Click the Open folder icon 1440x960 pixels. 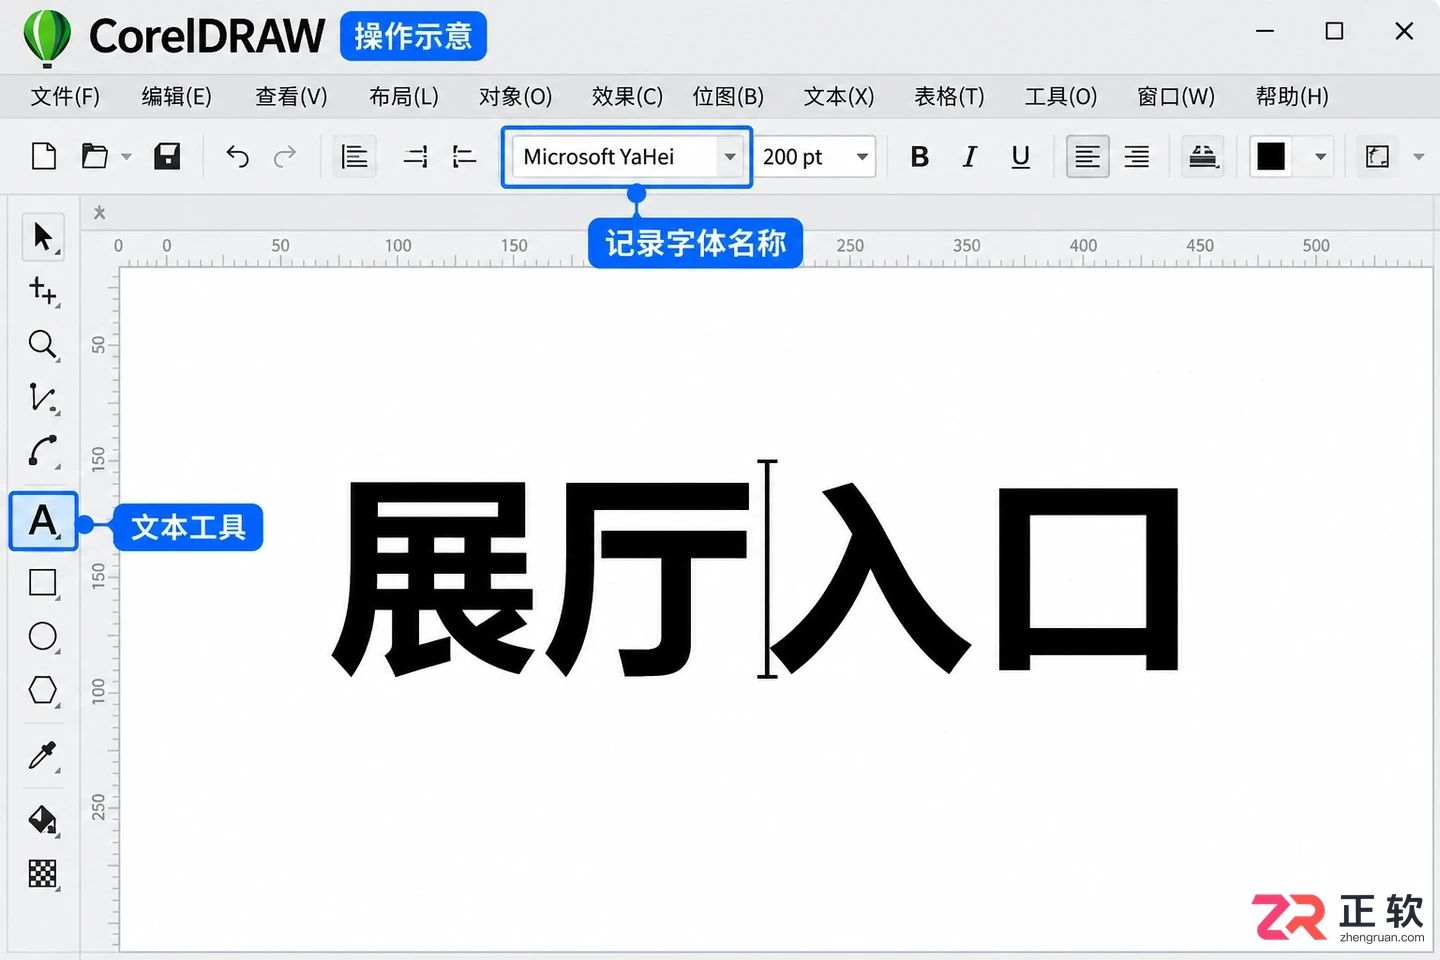tap(95, 157)
